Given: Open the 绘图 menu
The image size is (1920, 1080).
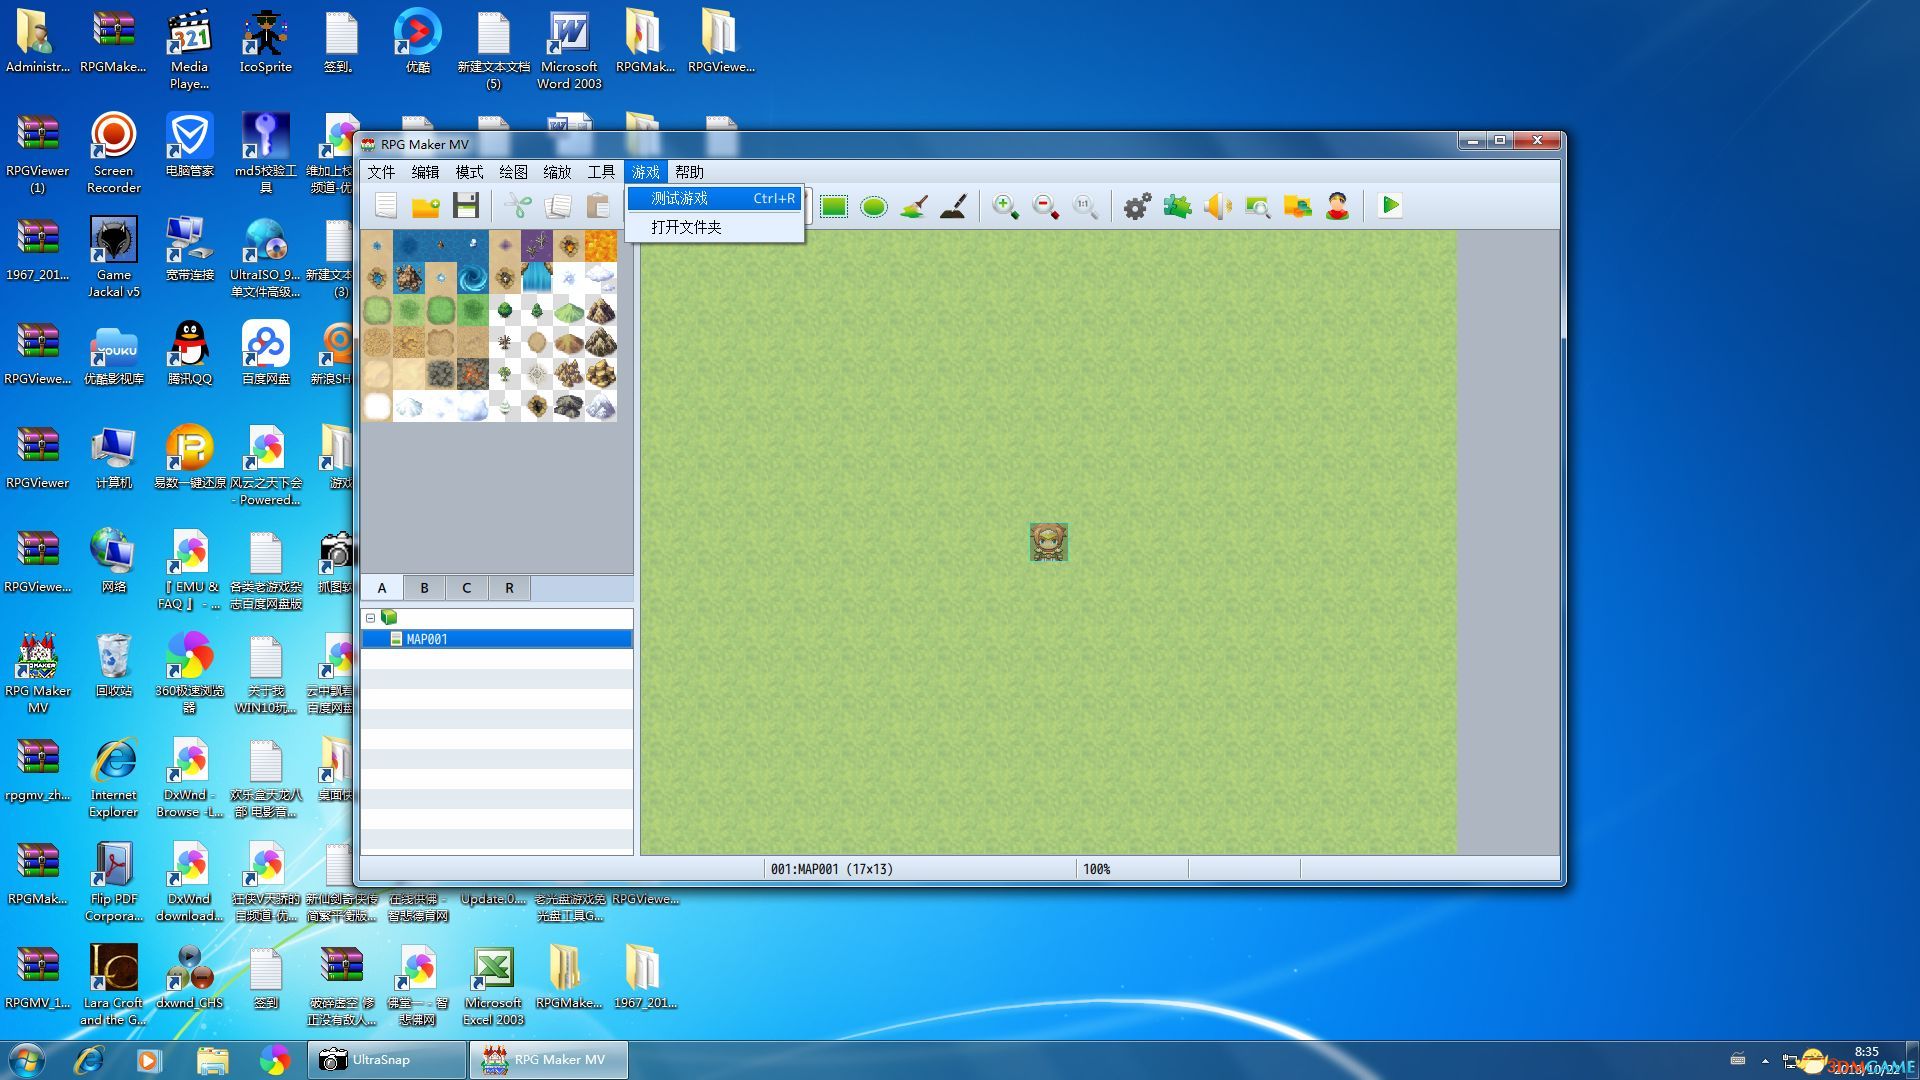Looking at the screenshot, I should click(x=513, y=172).
